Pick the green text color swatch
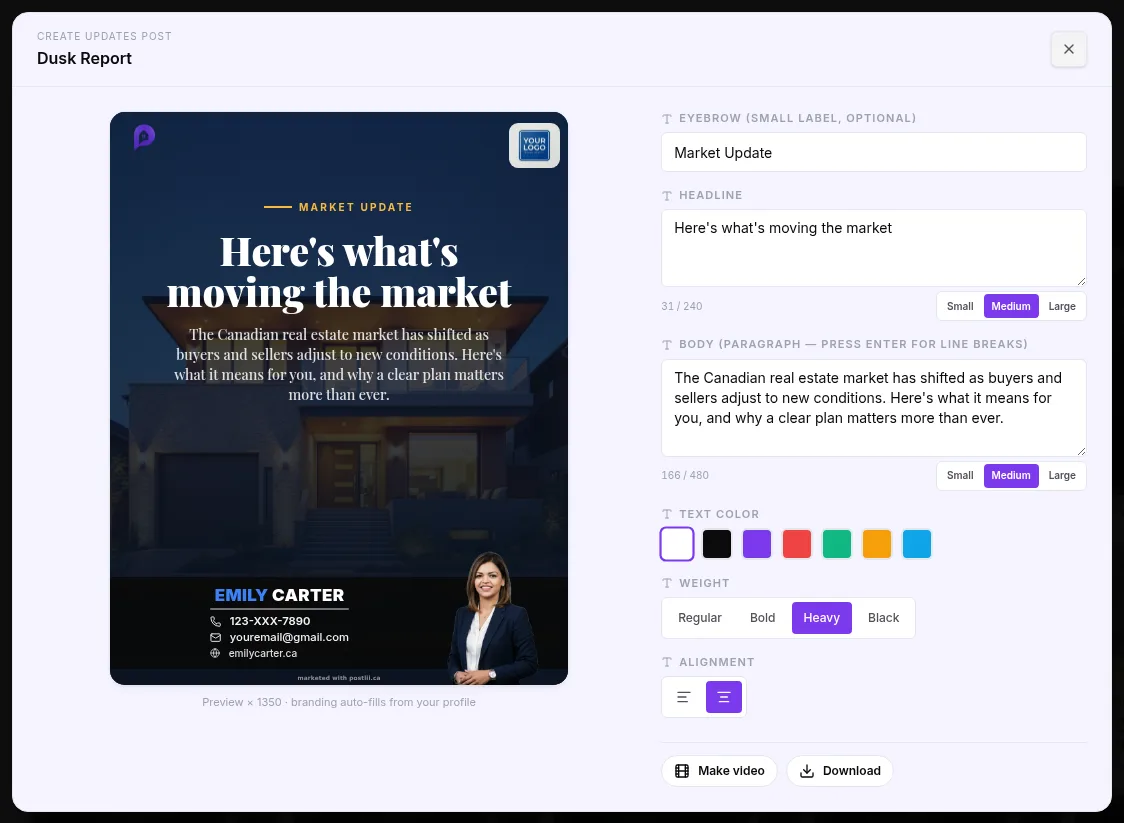The height and width of the screenshot is (823, 1124). (837, 543)
